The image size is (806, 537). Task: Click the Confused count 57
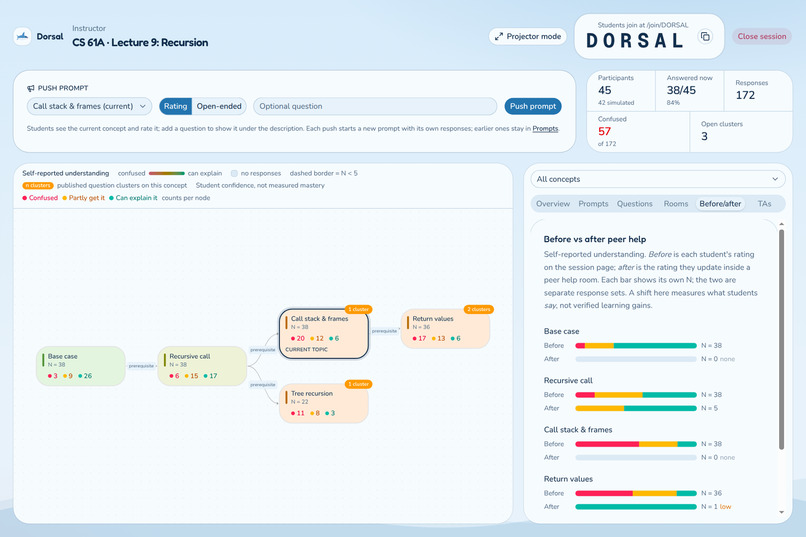pyautogui.click(x=604, y=132)
